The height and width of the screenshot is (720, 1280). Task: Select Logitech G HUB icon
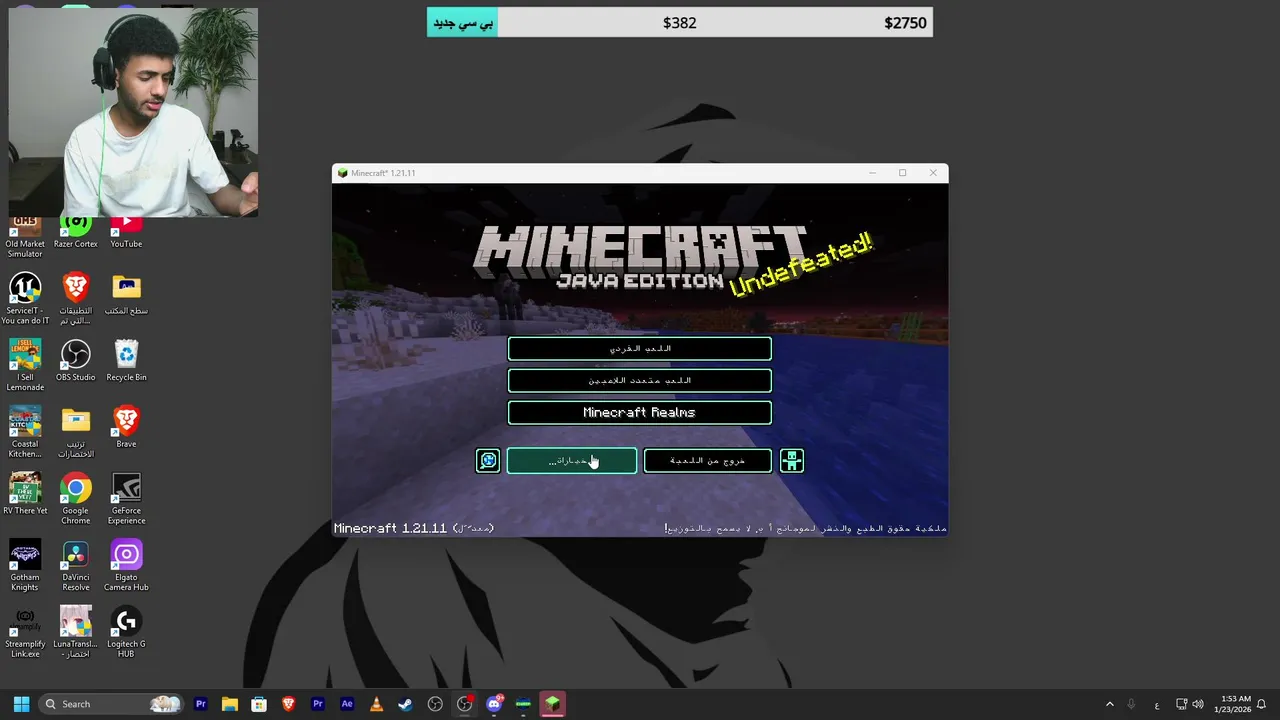(x=126, y=632)
